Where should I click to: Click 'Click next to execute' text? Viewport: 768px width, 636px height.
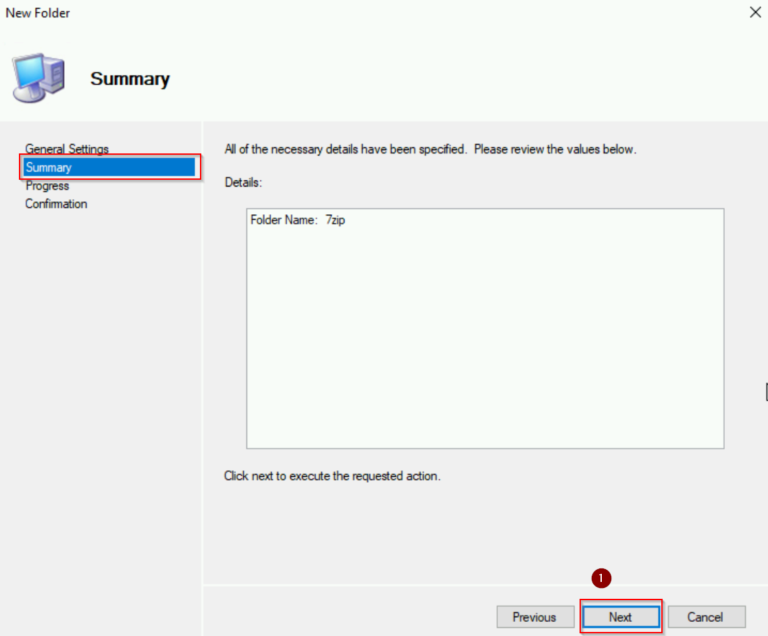(x=332, y=476)
